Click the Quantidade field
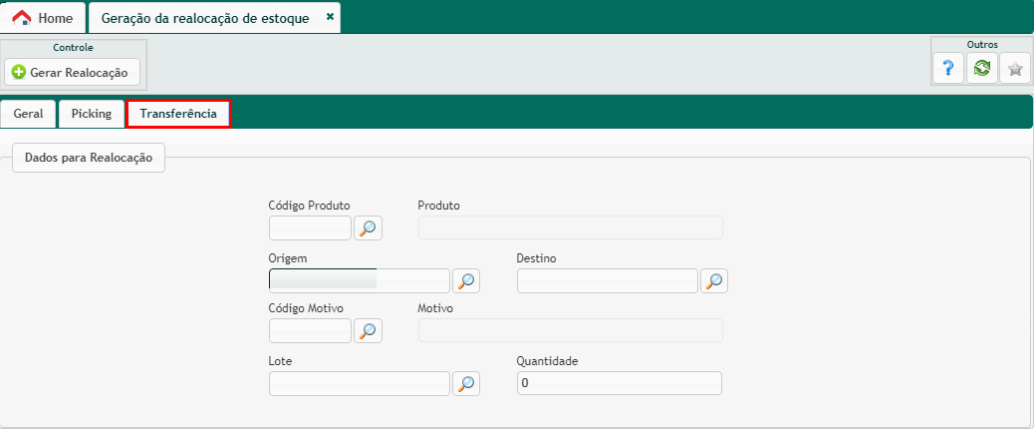Viewport: 1035px width, 429px height. coord(618,383)
